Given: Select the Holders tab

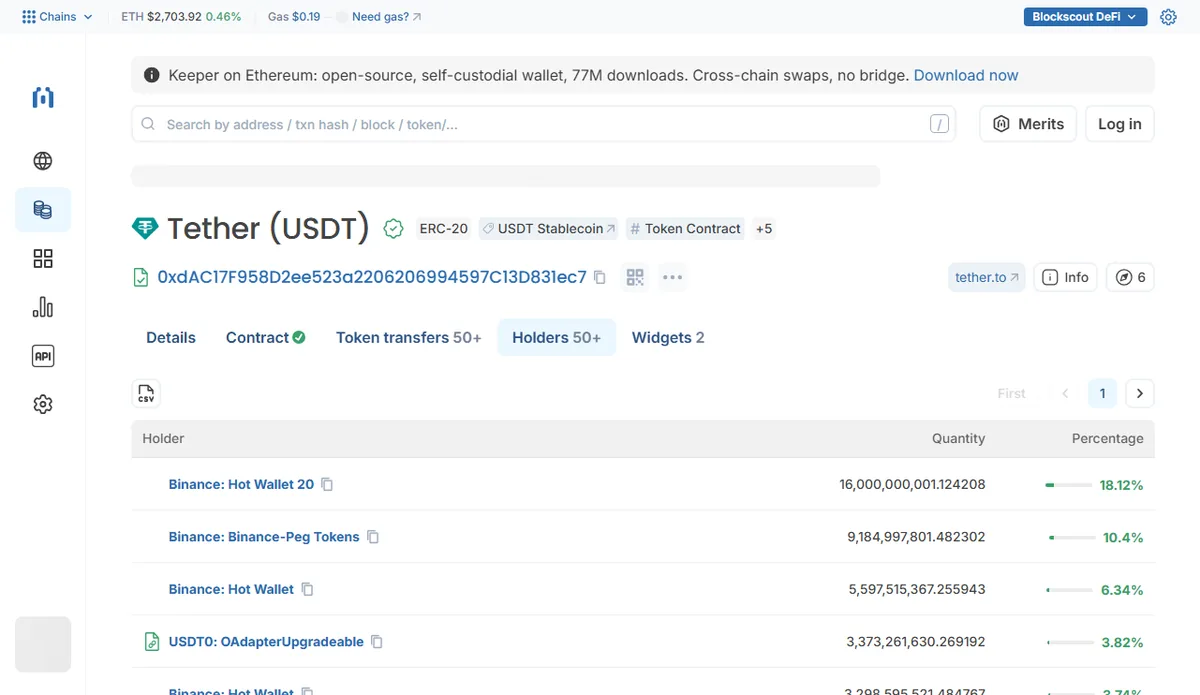Looking at the screenshot, I should 556,338.
